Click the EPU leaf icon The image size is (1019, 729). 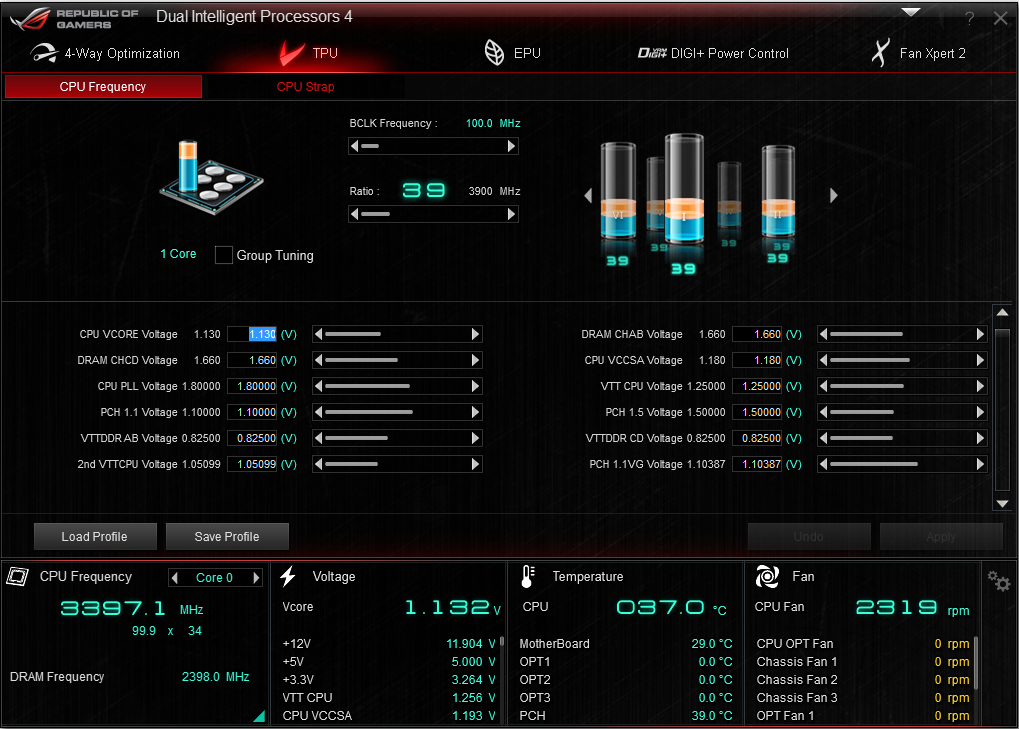[x=494, y=53]
